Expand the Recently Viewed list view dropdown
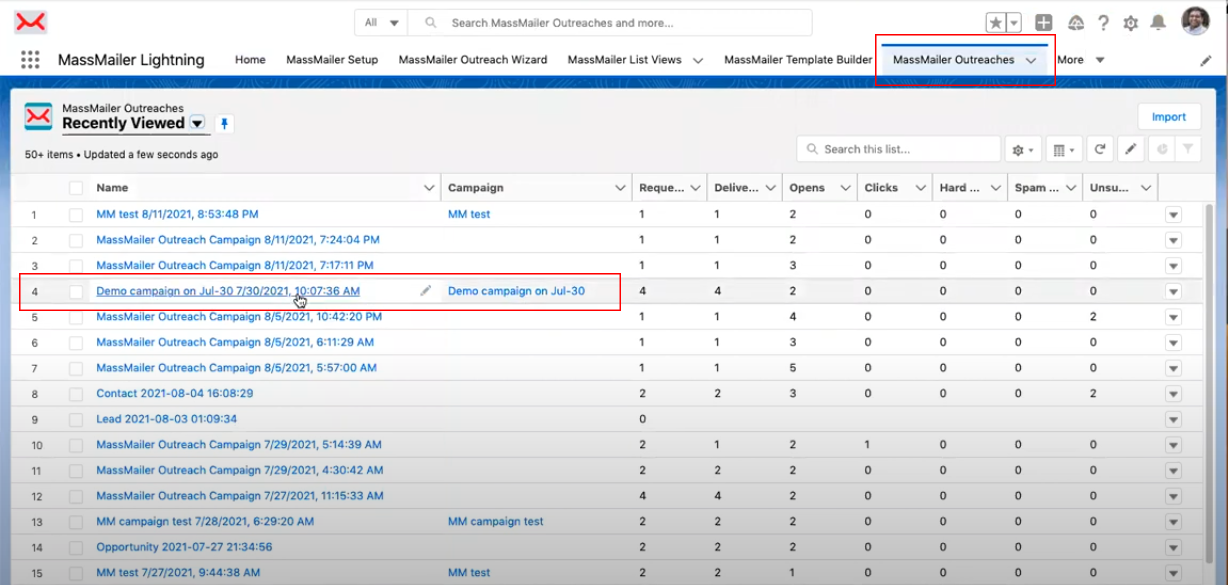 [198, 124]
